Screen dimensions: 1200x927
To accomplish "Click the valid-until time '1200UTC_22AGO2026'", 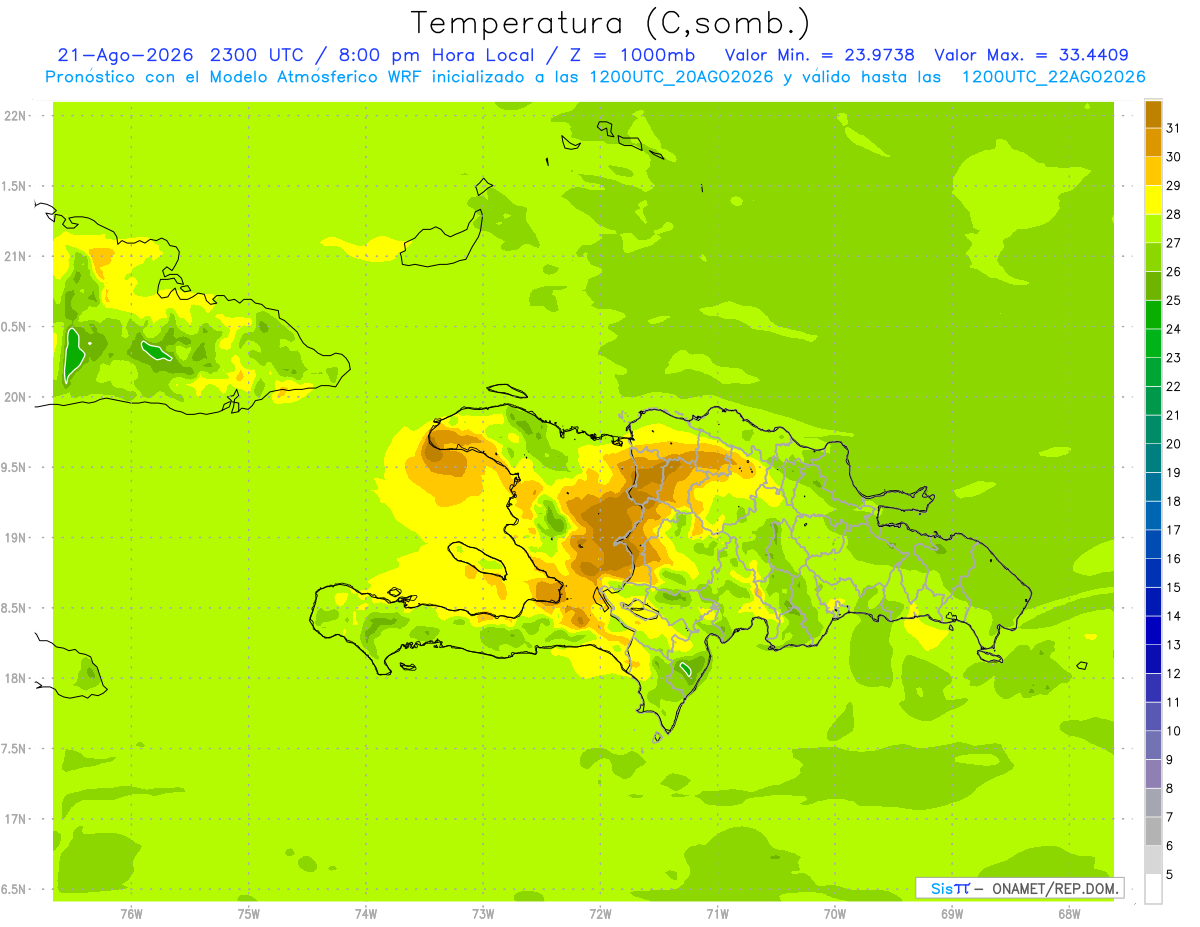I will pyautogui.click(x=1054, y=77).
